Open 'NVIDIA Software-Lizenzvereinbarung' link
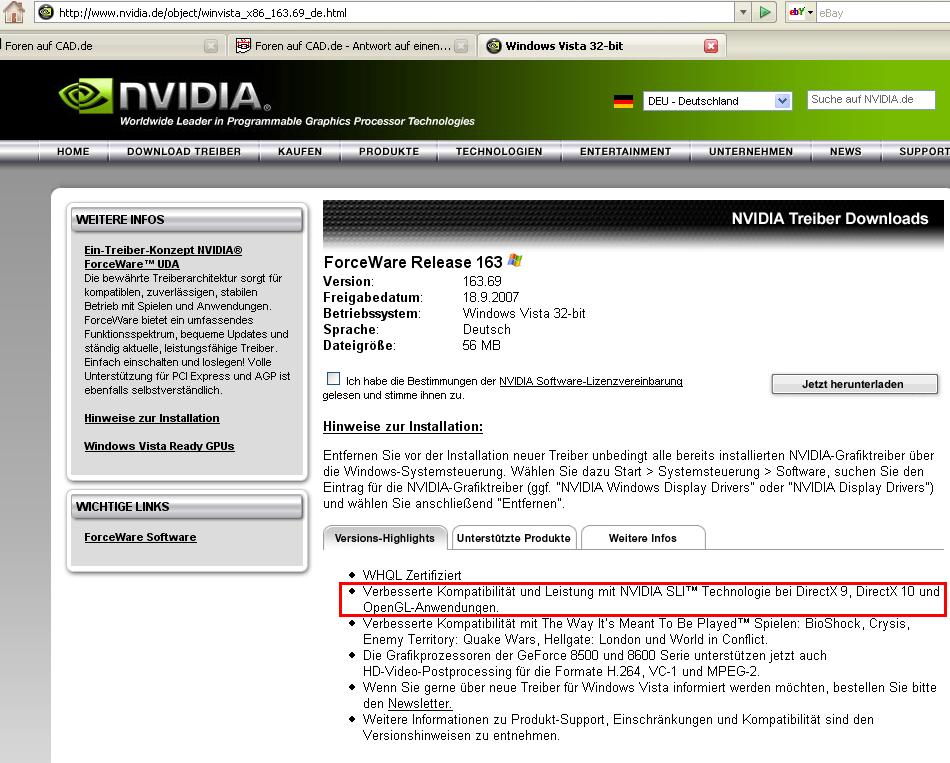Screen dimensions: 950x763 coord(591,381)
